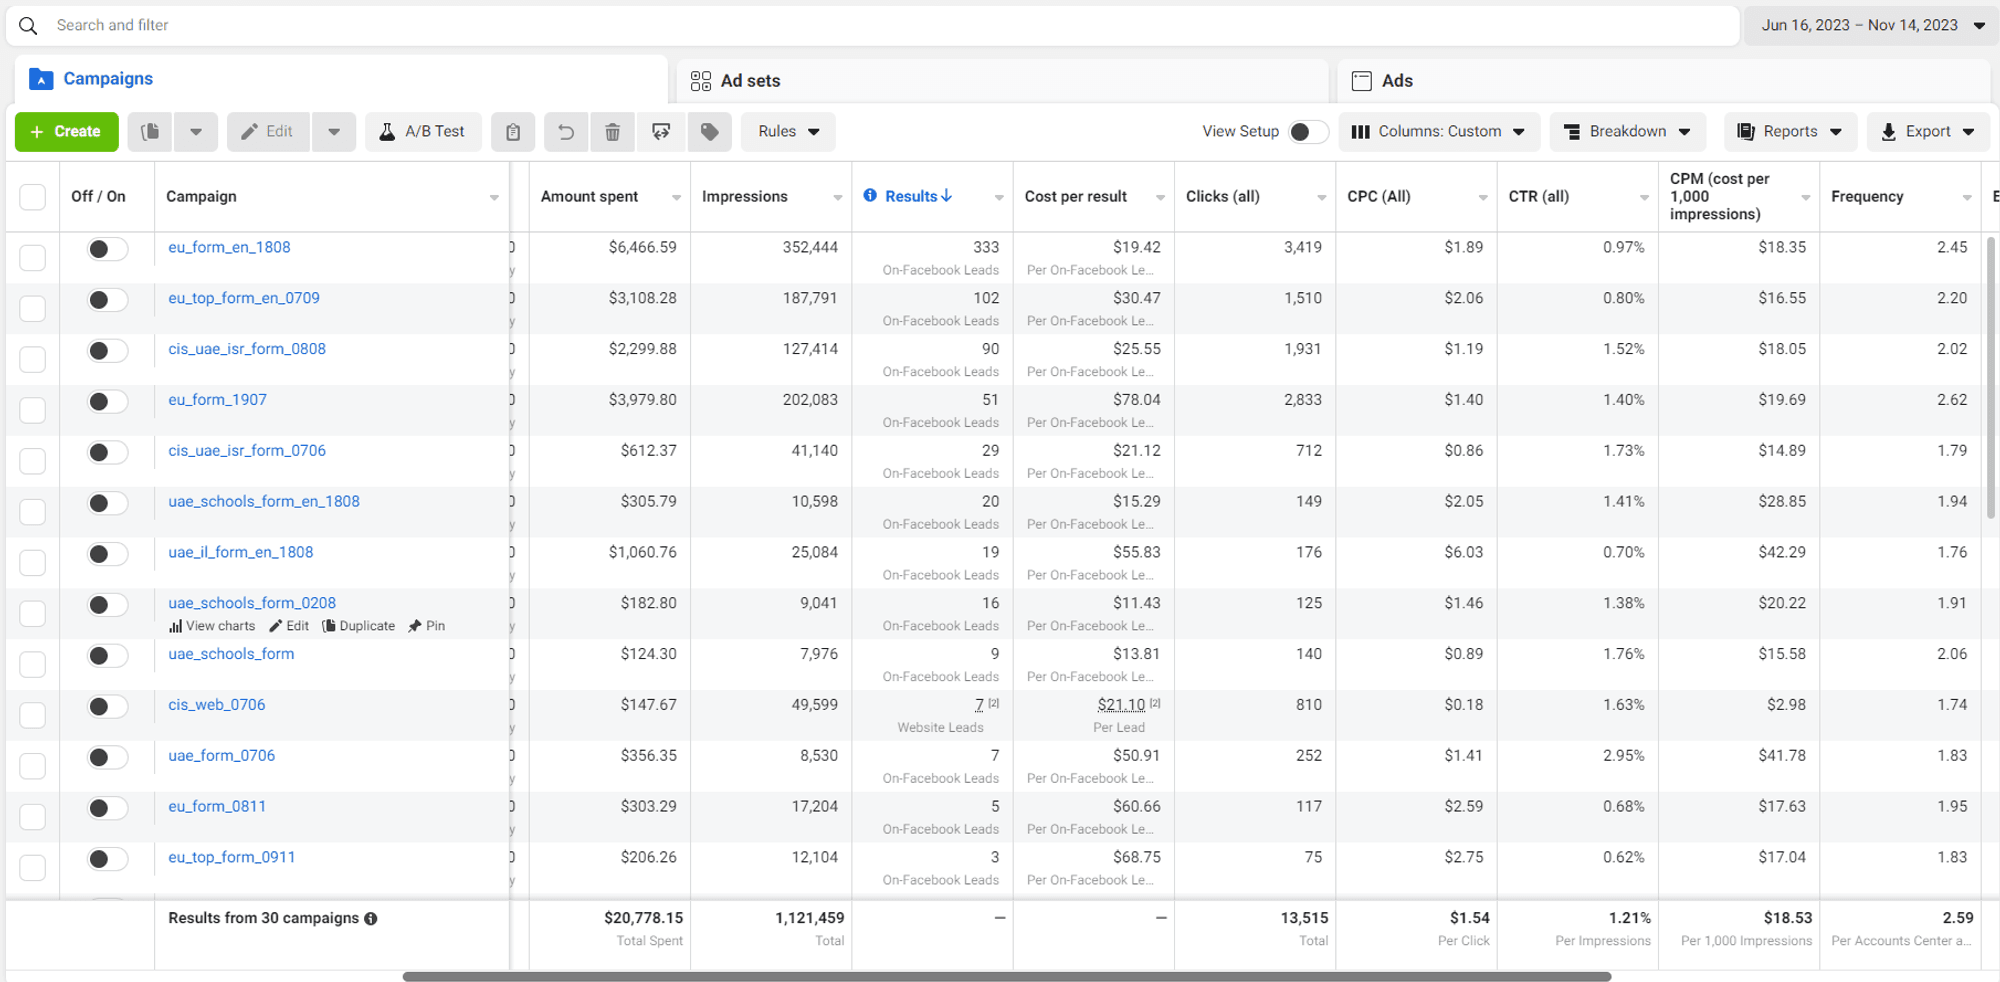Open the Columns: Custom dropdown

click(x=1439, y=131)
